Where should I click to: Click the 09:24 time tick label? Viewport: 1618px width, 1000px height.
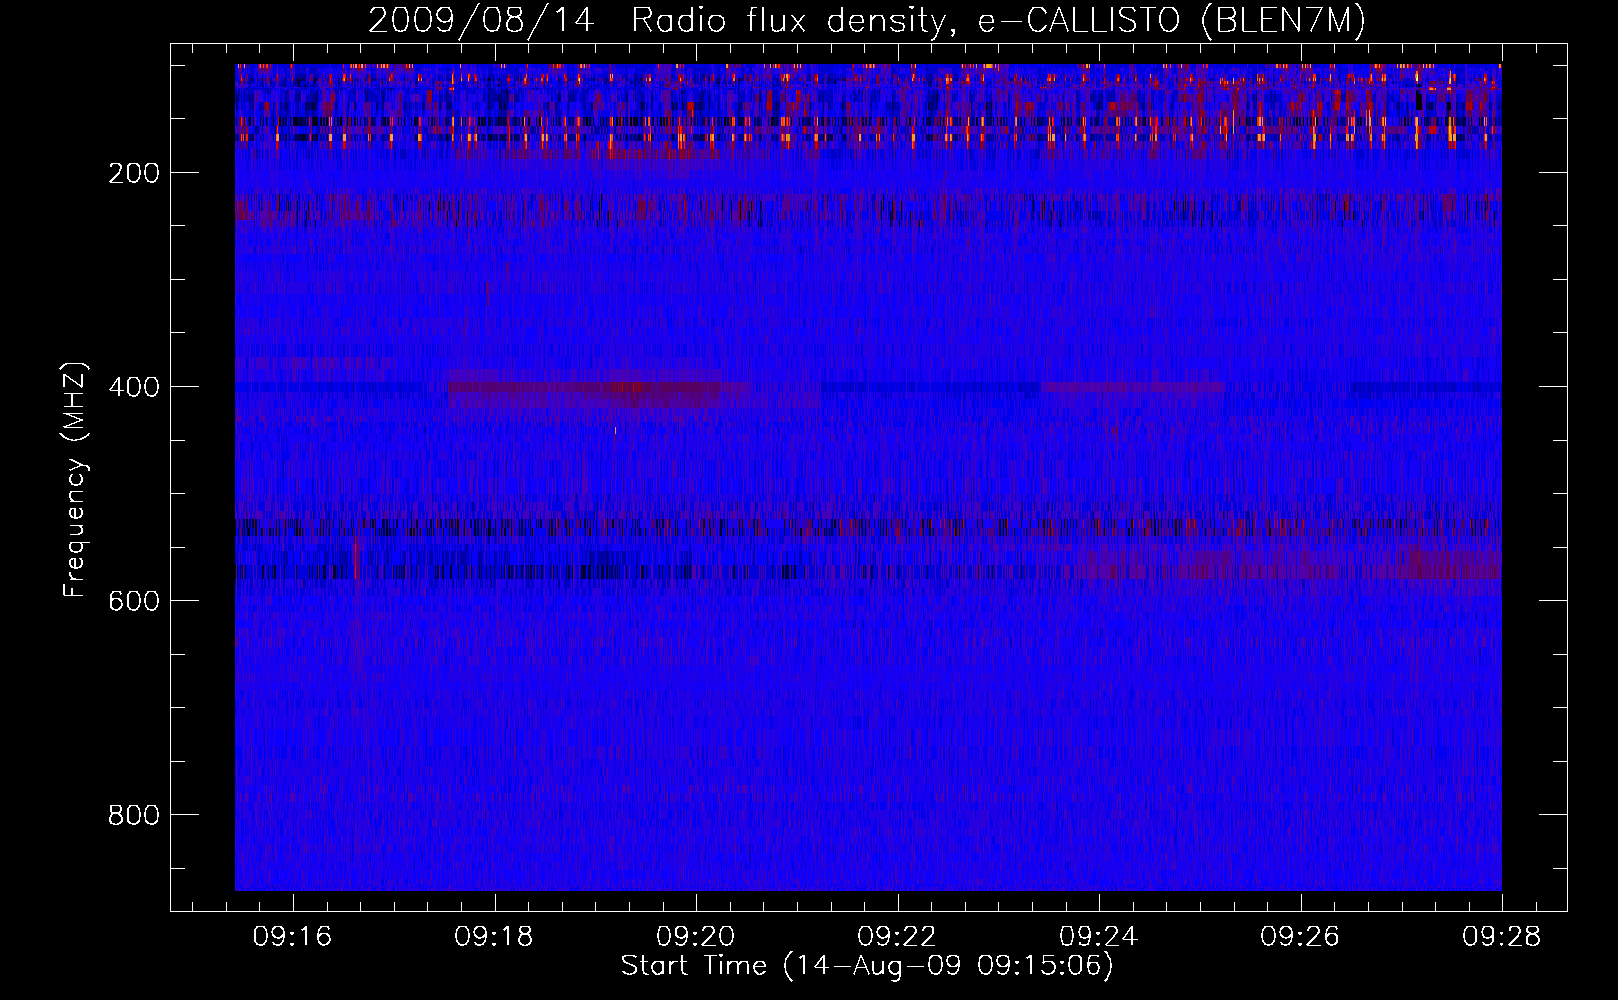coord(1098,937)
